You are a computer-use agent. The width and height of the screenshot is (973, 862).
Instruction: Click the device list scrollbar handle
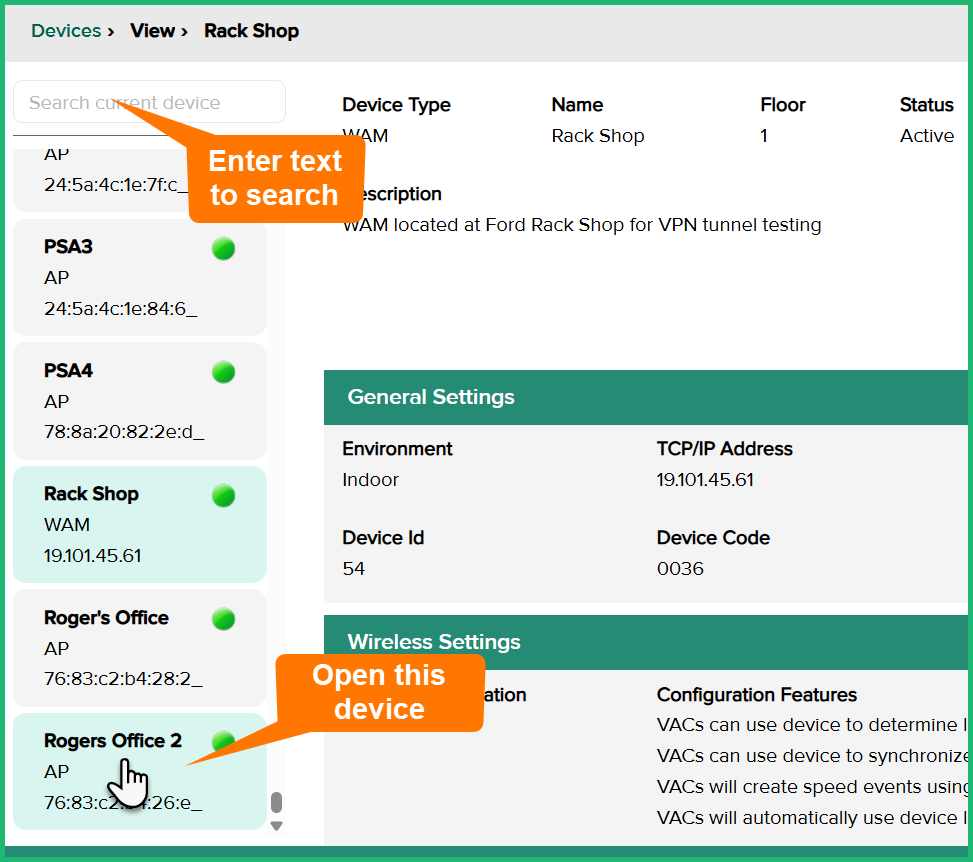click(x=277, y=803)
